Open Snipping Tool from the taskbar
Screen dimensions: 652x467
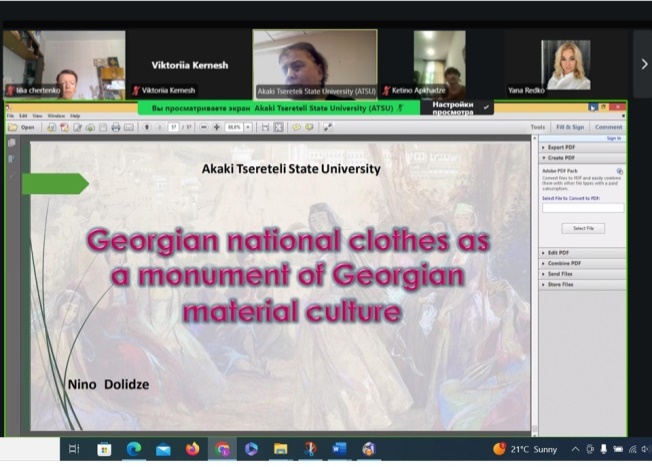(x=310, y=449)
